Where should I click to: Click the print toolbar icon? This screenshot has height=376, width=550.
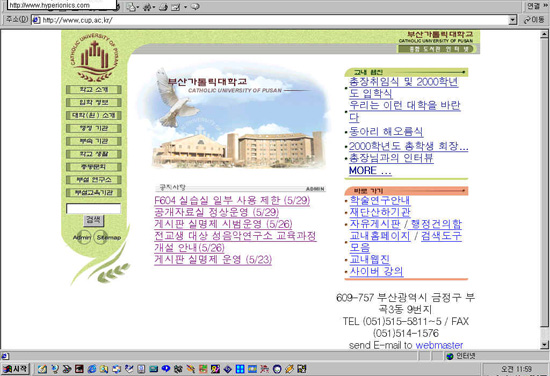click(x=163, y=7)
